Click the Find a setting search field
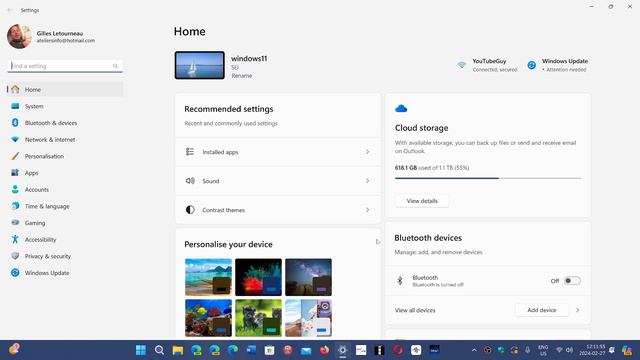This screenshot has width=640, height=360. 65,66
